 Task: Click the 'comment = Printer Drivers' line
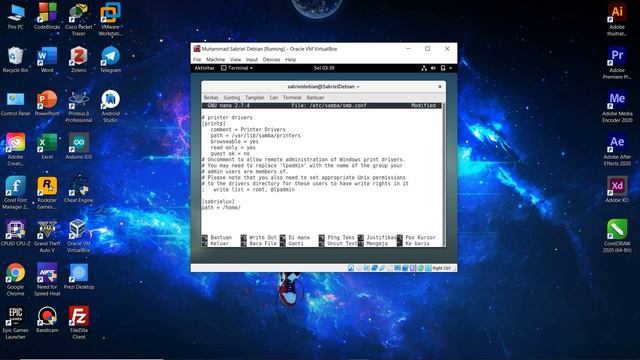pos(248,129)
